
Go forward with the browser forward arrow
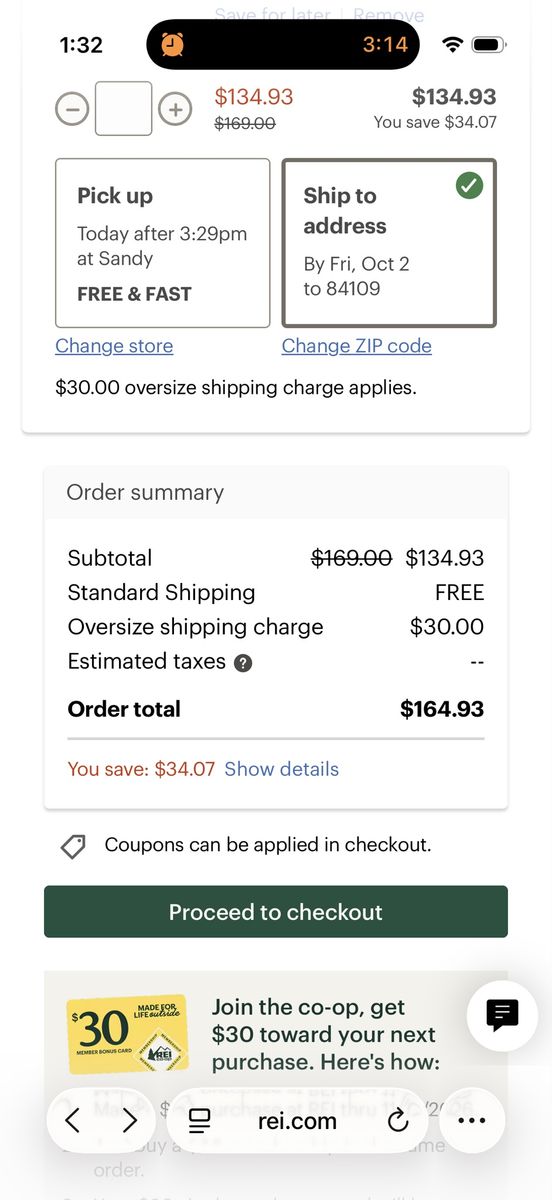coord(130,1121)
